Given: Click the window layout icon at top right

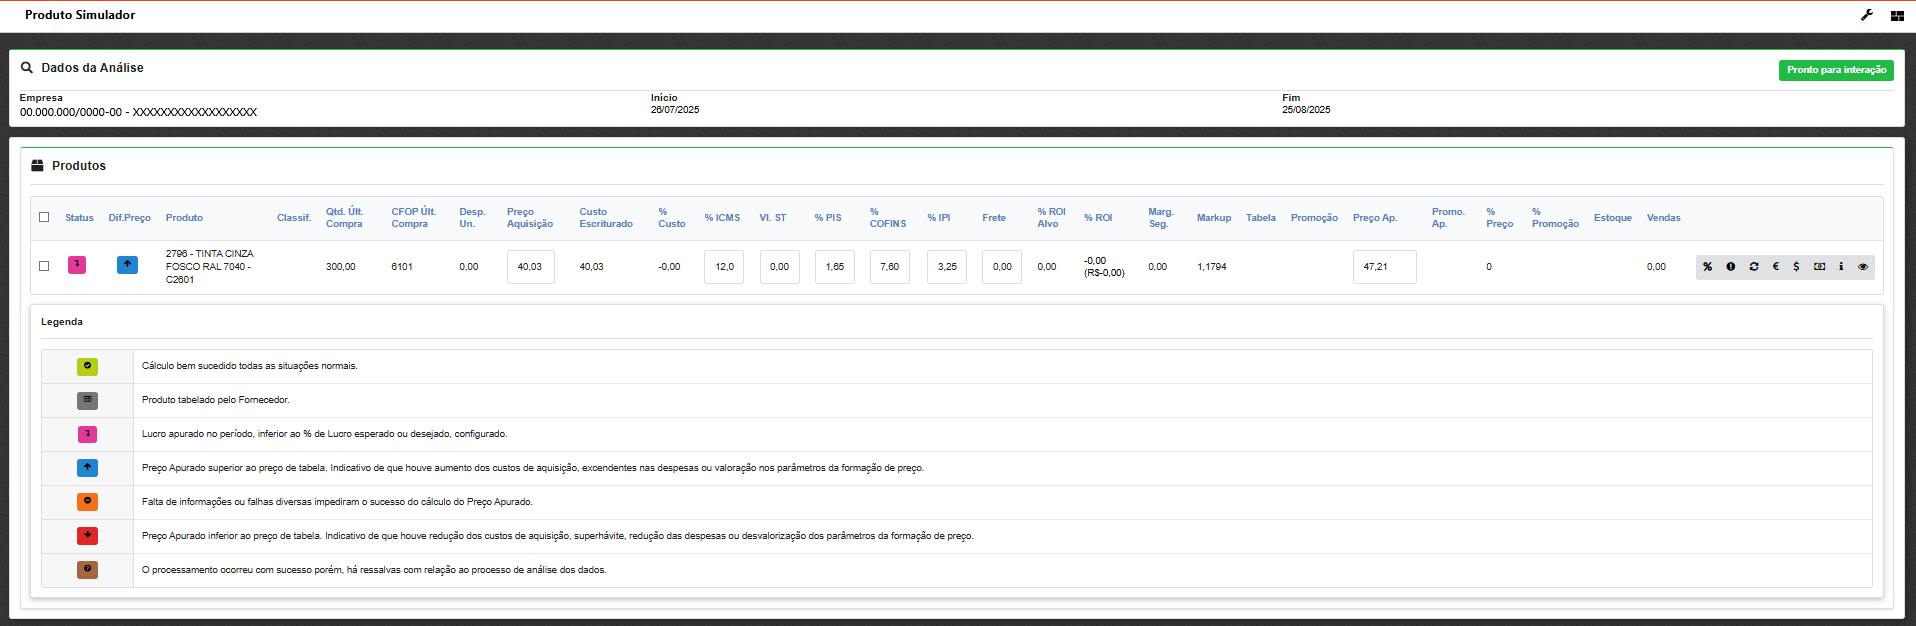Looking at the screenshot, I should [x=1897, y=16].
